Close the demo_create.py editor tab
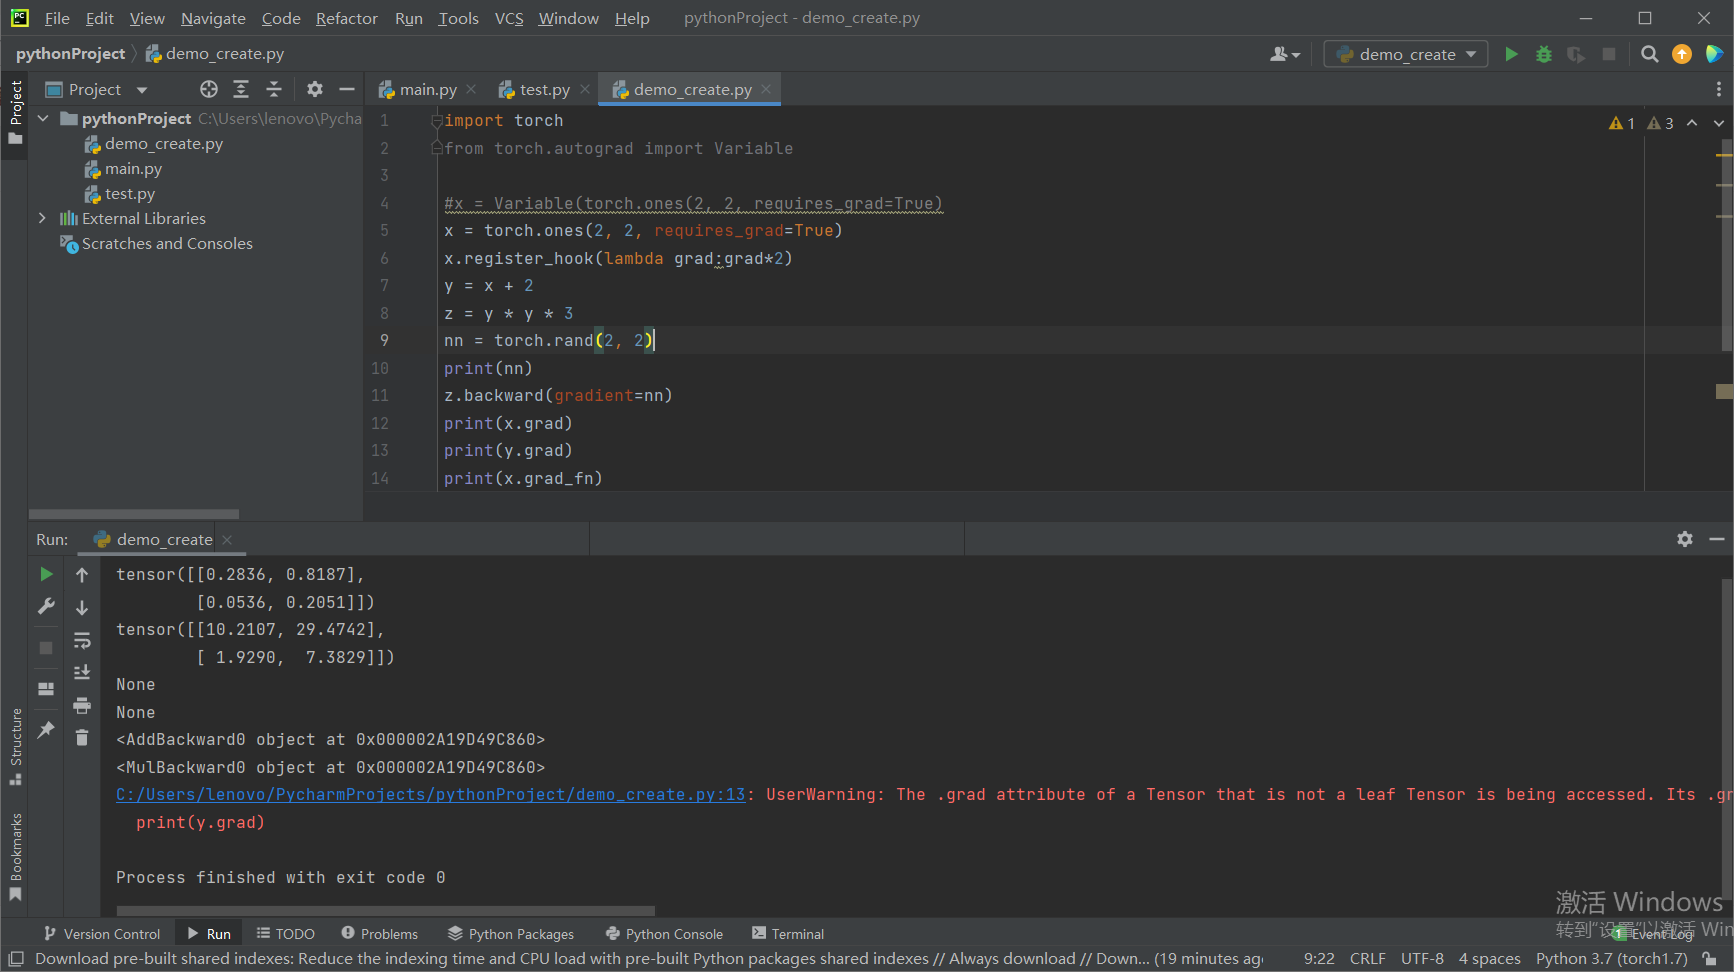 tap(766, 89)
